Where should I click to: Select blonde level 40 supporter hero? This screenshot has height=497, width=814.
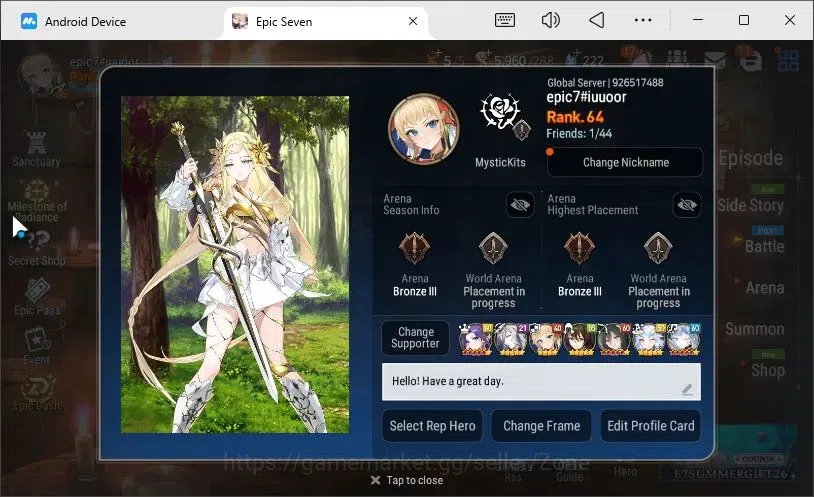(x=546, y=339)
